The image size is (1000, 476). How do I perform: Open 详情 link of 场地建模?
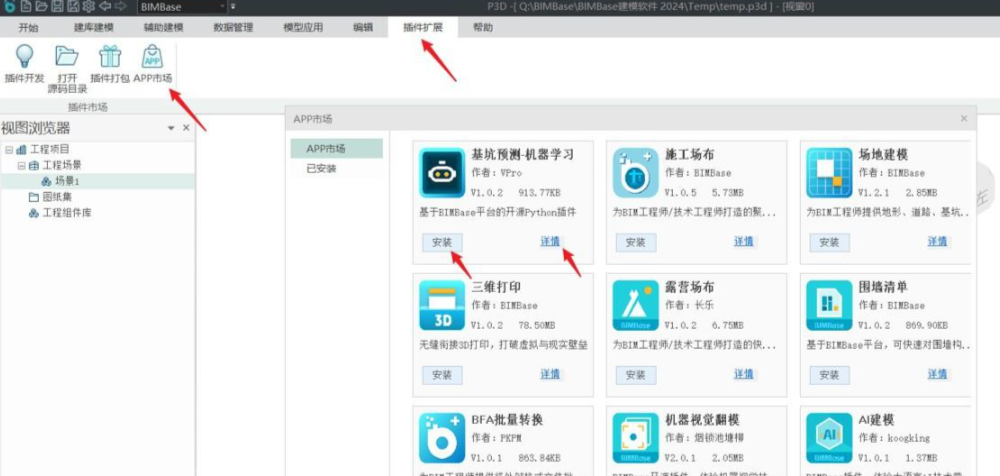coord(938,241)
